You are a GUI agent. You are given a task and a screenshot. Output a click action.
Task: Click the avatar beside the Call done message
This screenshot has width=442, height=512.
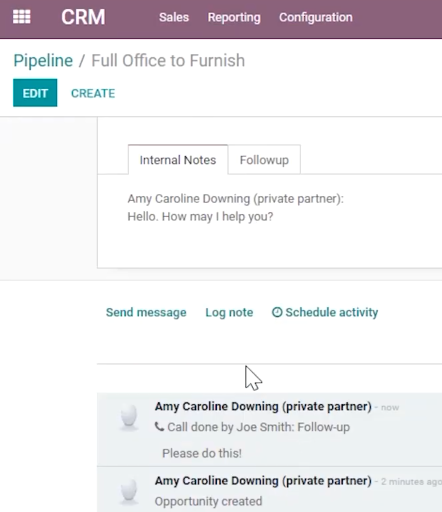(129, 417)
